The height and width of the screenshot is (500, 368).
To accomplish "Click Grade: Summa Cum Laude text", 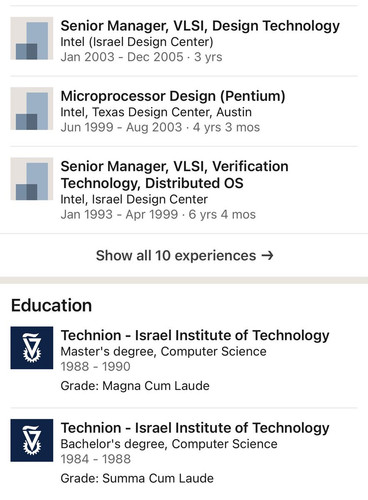I will click(137, 479).
